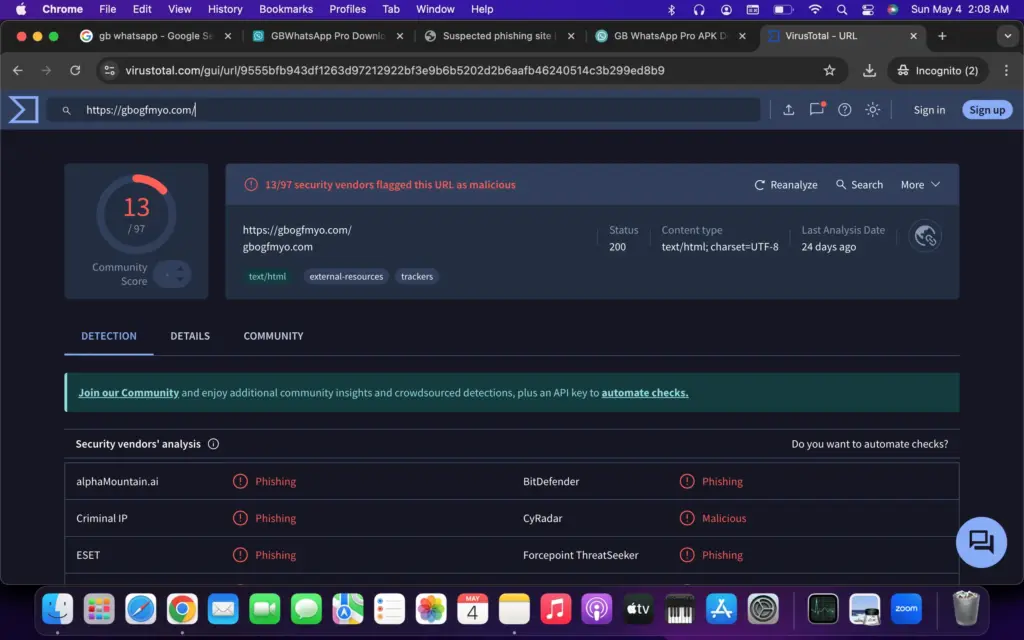The image size is (1024, 640).
Task: Expand the More dropdown
Action: pos(920,185)
